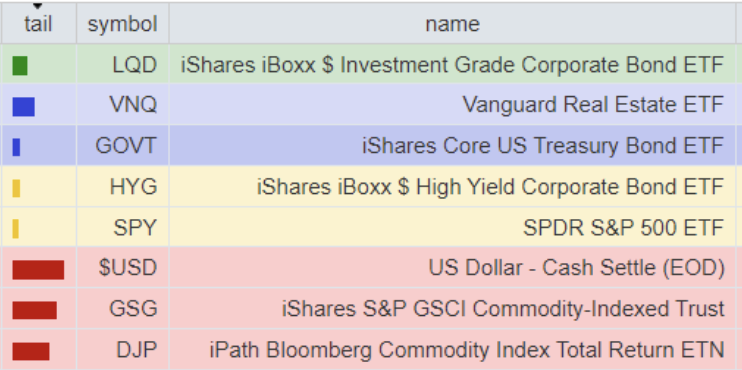Sort by the symbol column header
The image size is (742, 370).
(123, 24)
